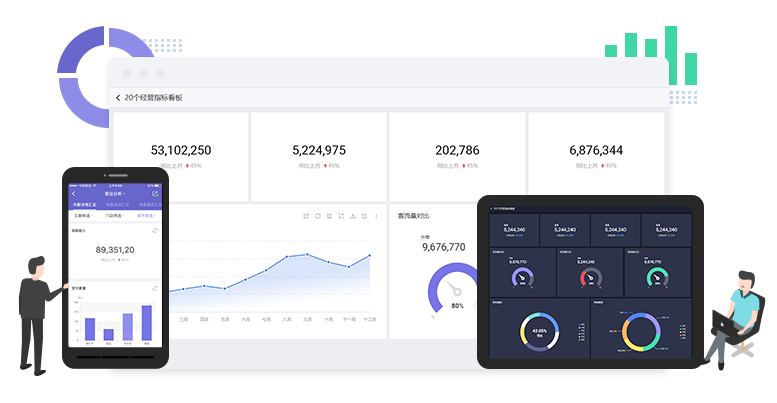Click the refresh icon in the line chart toolbar
Screen dimensions: 777x403
click(x=317, y=216)
